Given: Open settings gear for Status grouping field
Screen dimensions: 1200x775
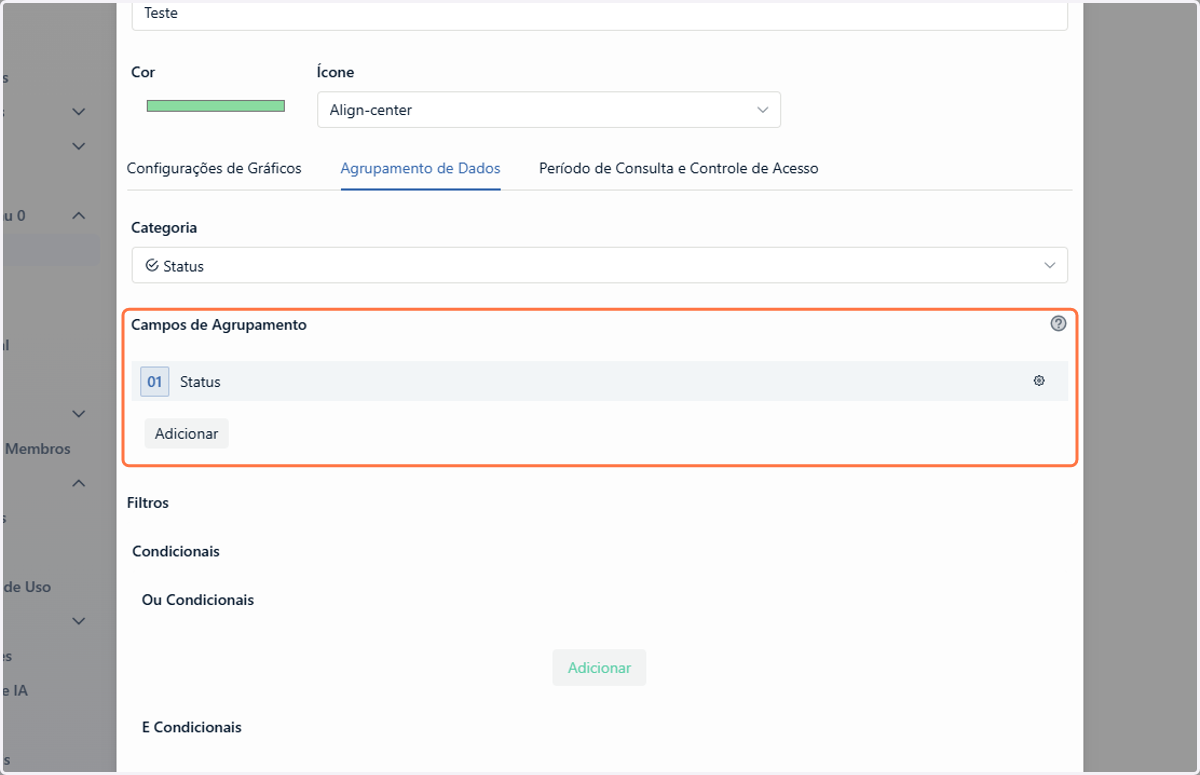Looking at the screenshot, I should click(1039, 381).
